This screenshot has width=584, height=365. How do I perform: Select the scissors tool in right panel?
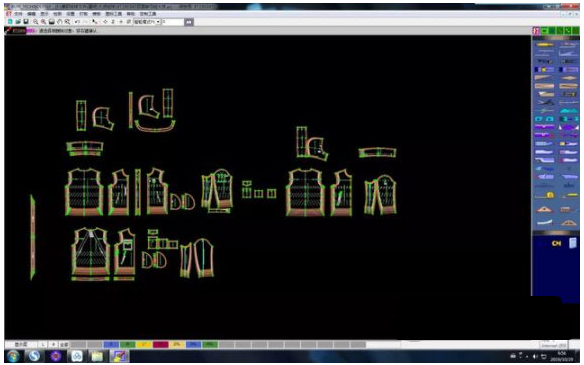(545, 102)
